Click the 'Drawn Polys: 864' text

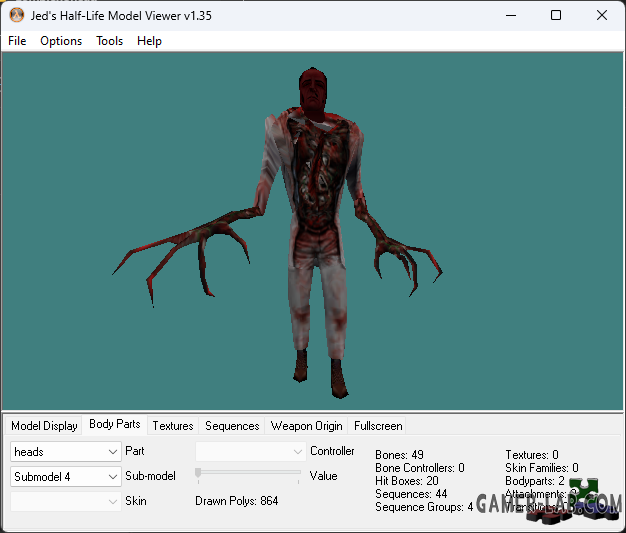236,501
